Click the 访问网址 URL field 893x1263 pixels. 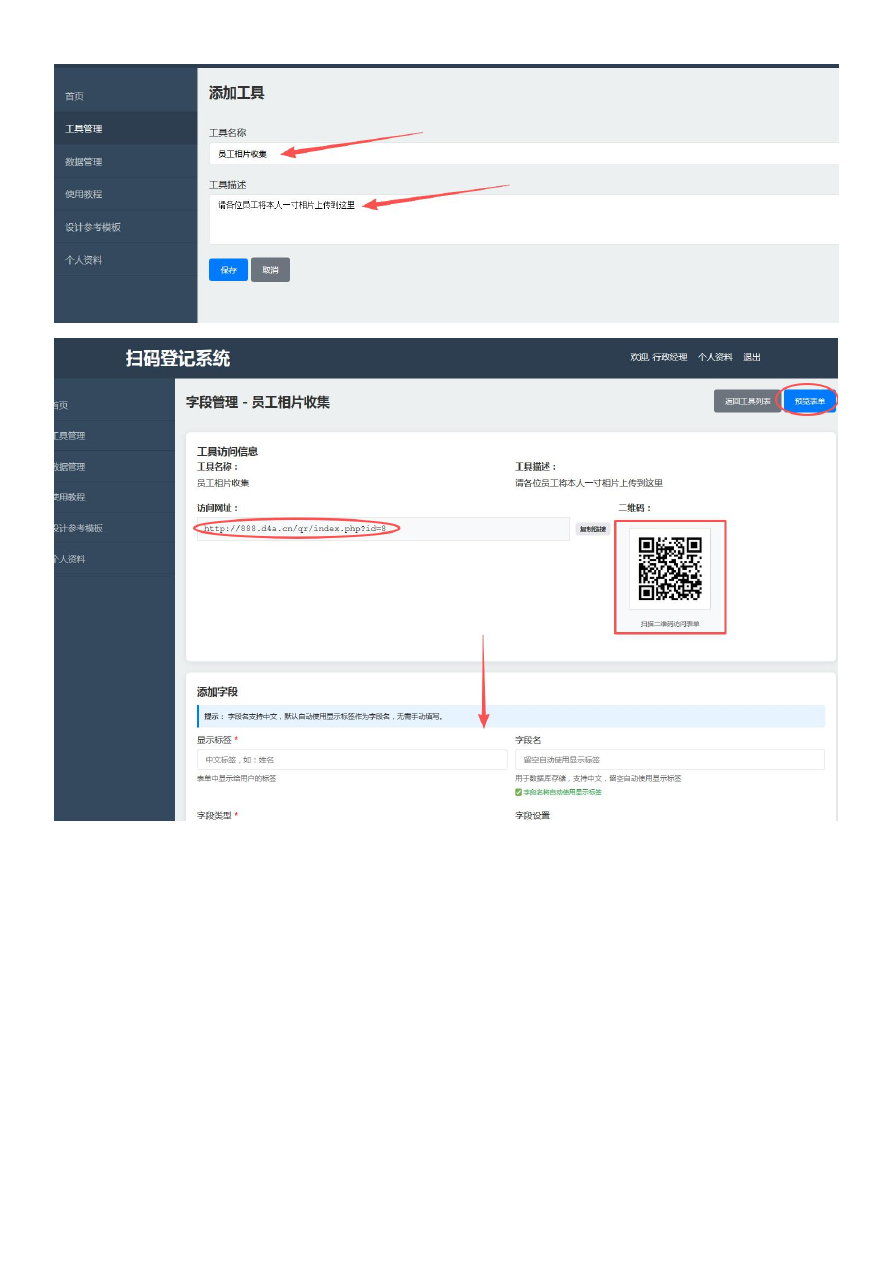point(380,529)
